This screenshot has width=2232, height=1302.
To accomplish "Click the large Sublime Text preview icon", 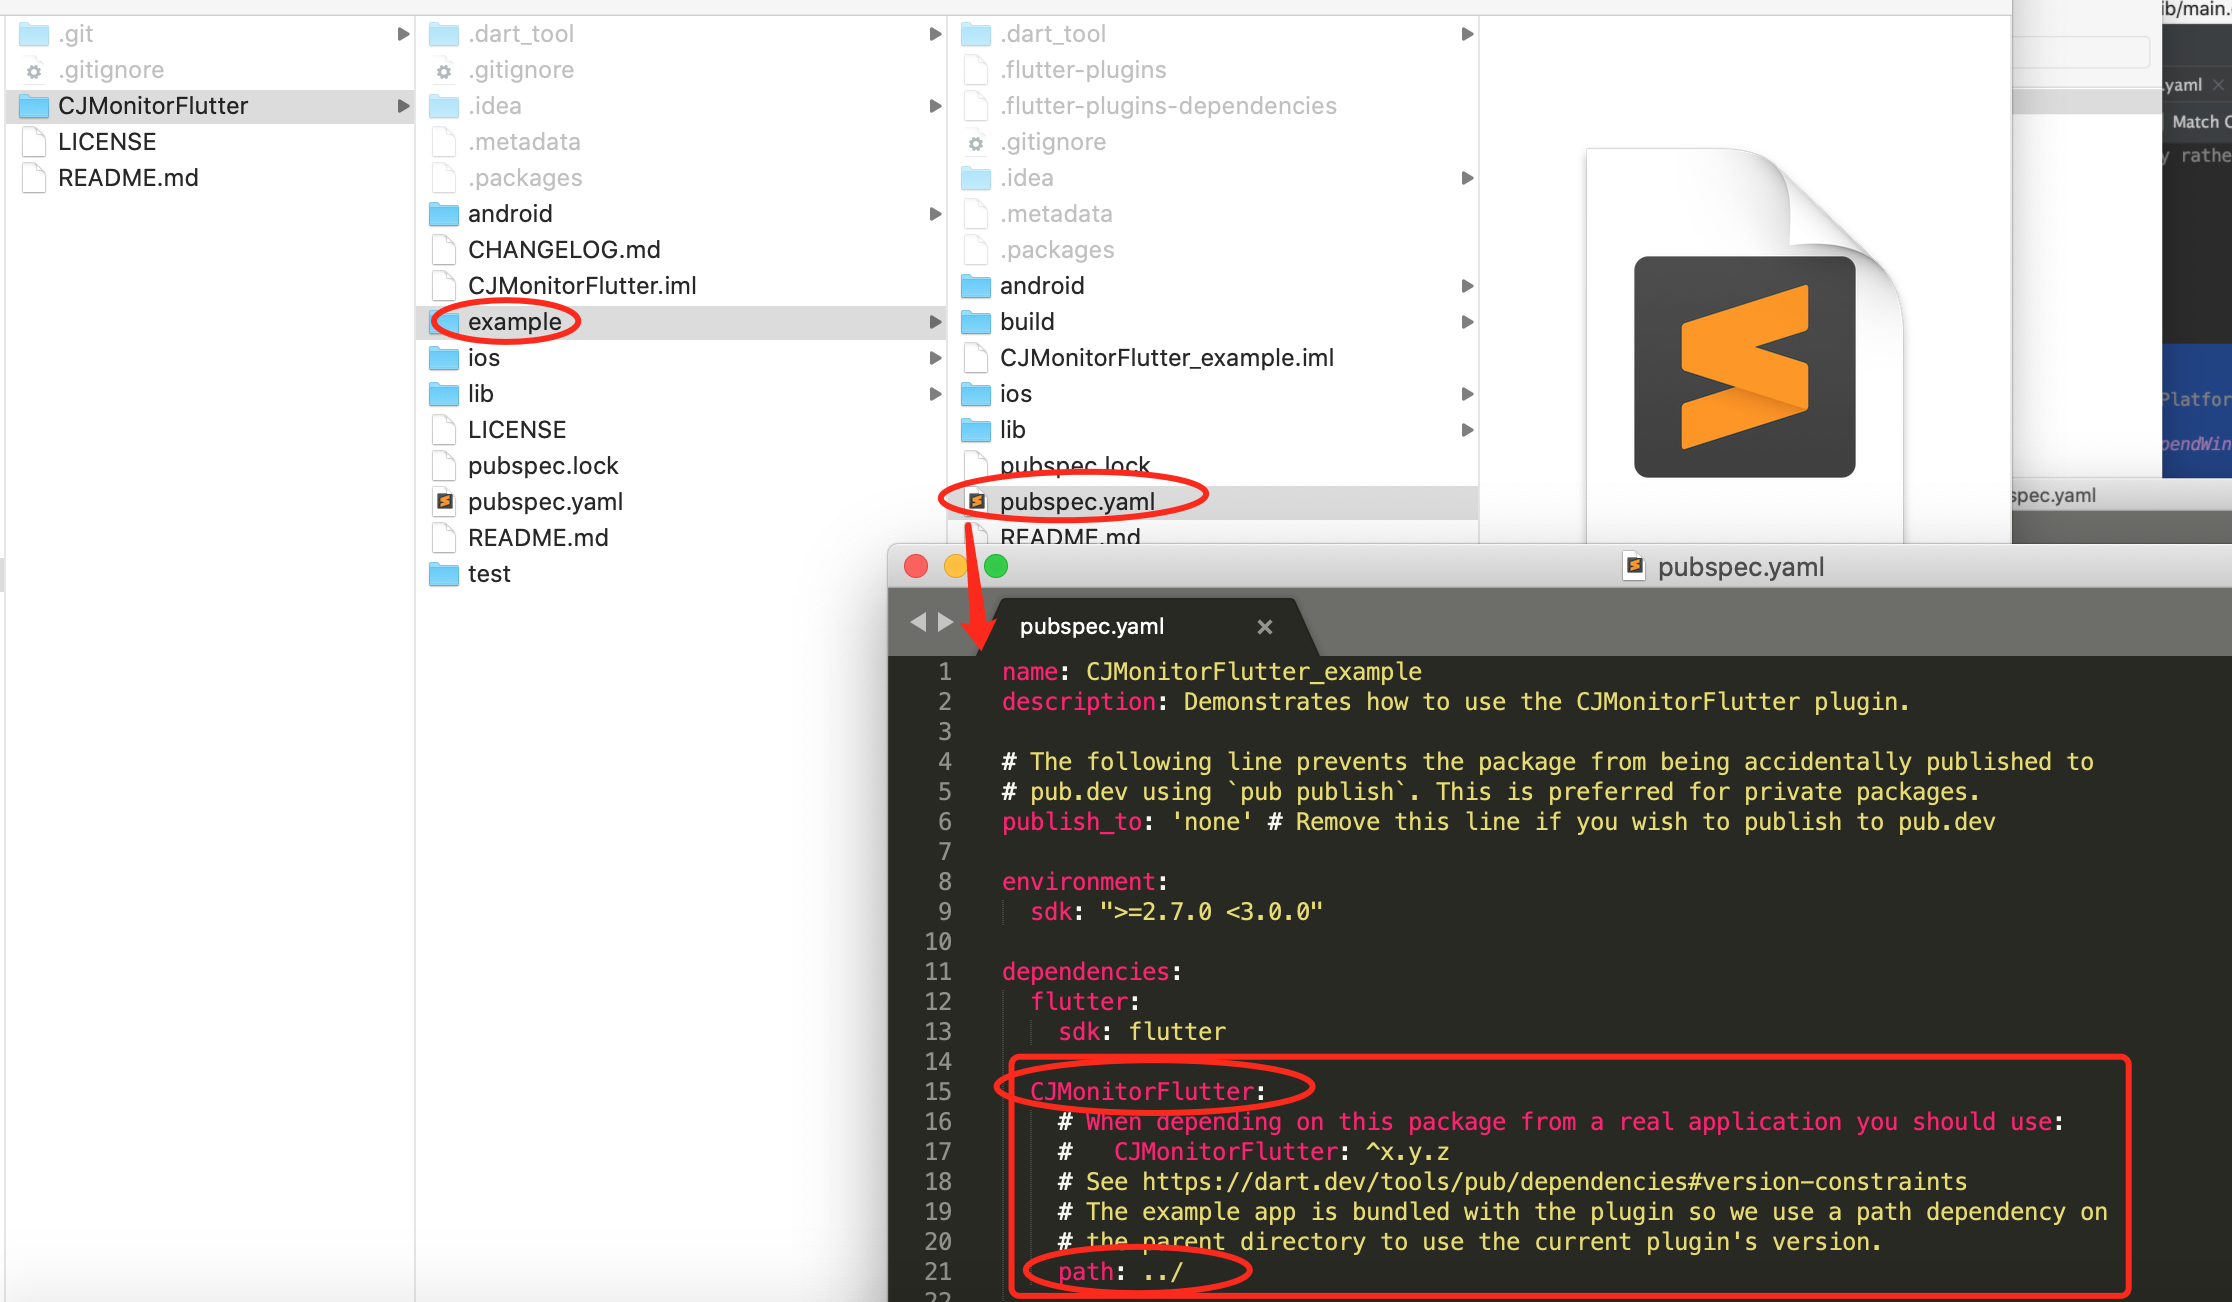I will click(x=1744, y=367).
